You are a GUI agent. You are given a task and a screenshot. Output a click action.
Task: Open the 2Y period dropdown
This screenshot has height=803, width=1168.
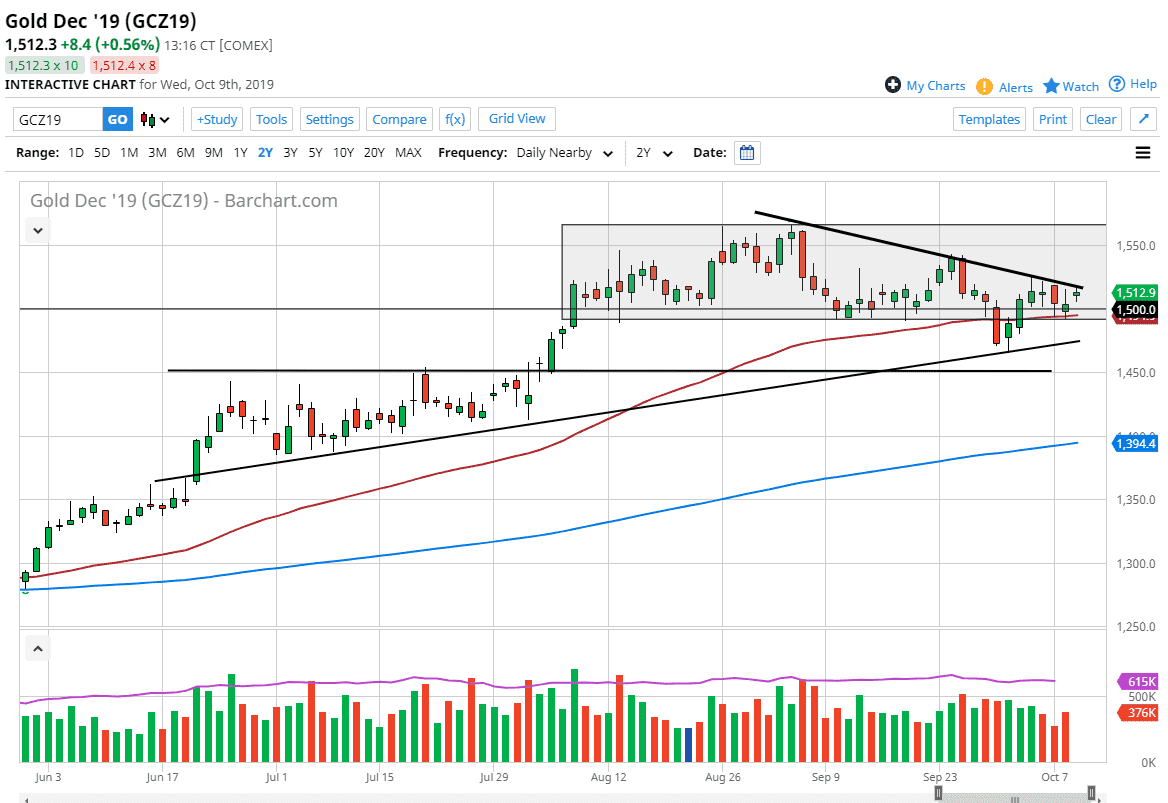tap(655, 153)
